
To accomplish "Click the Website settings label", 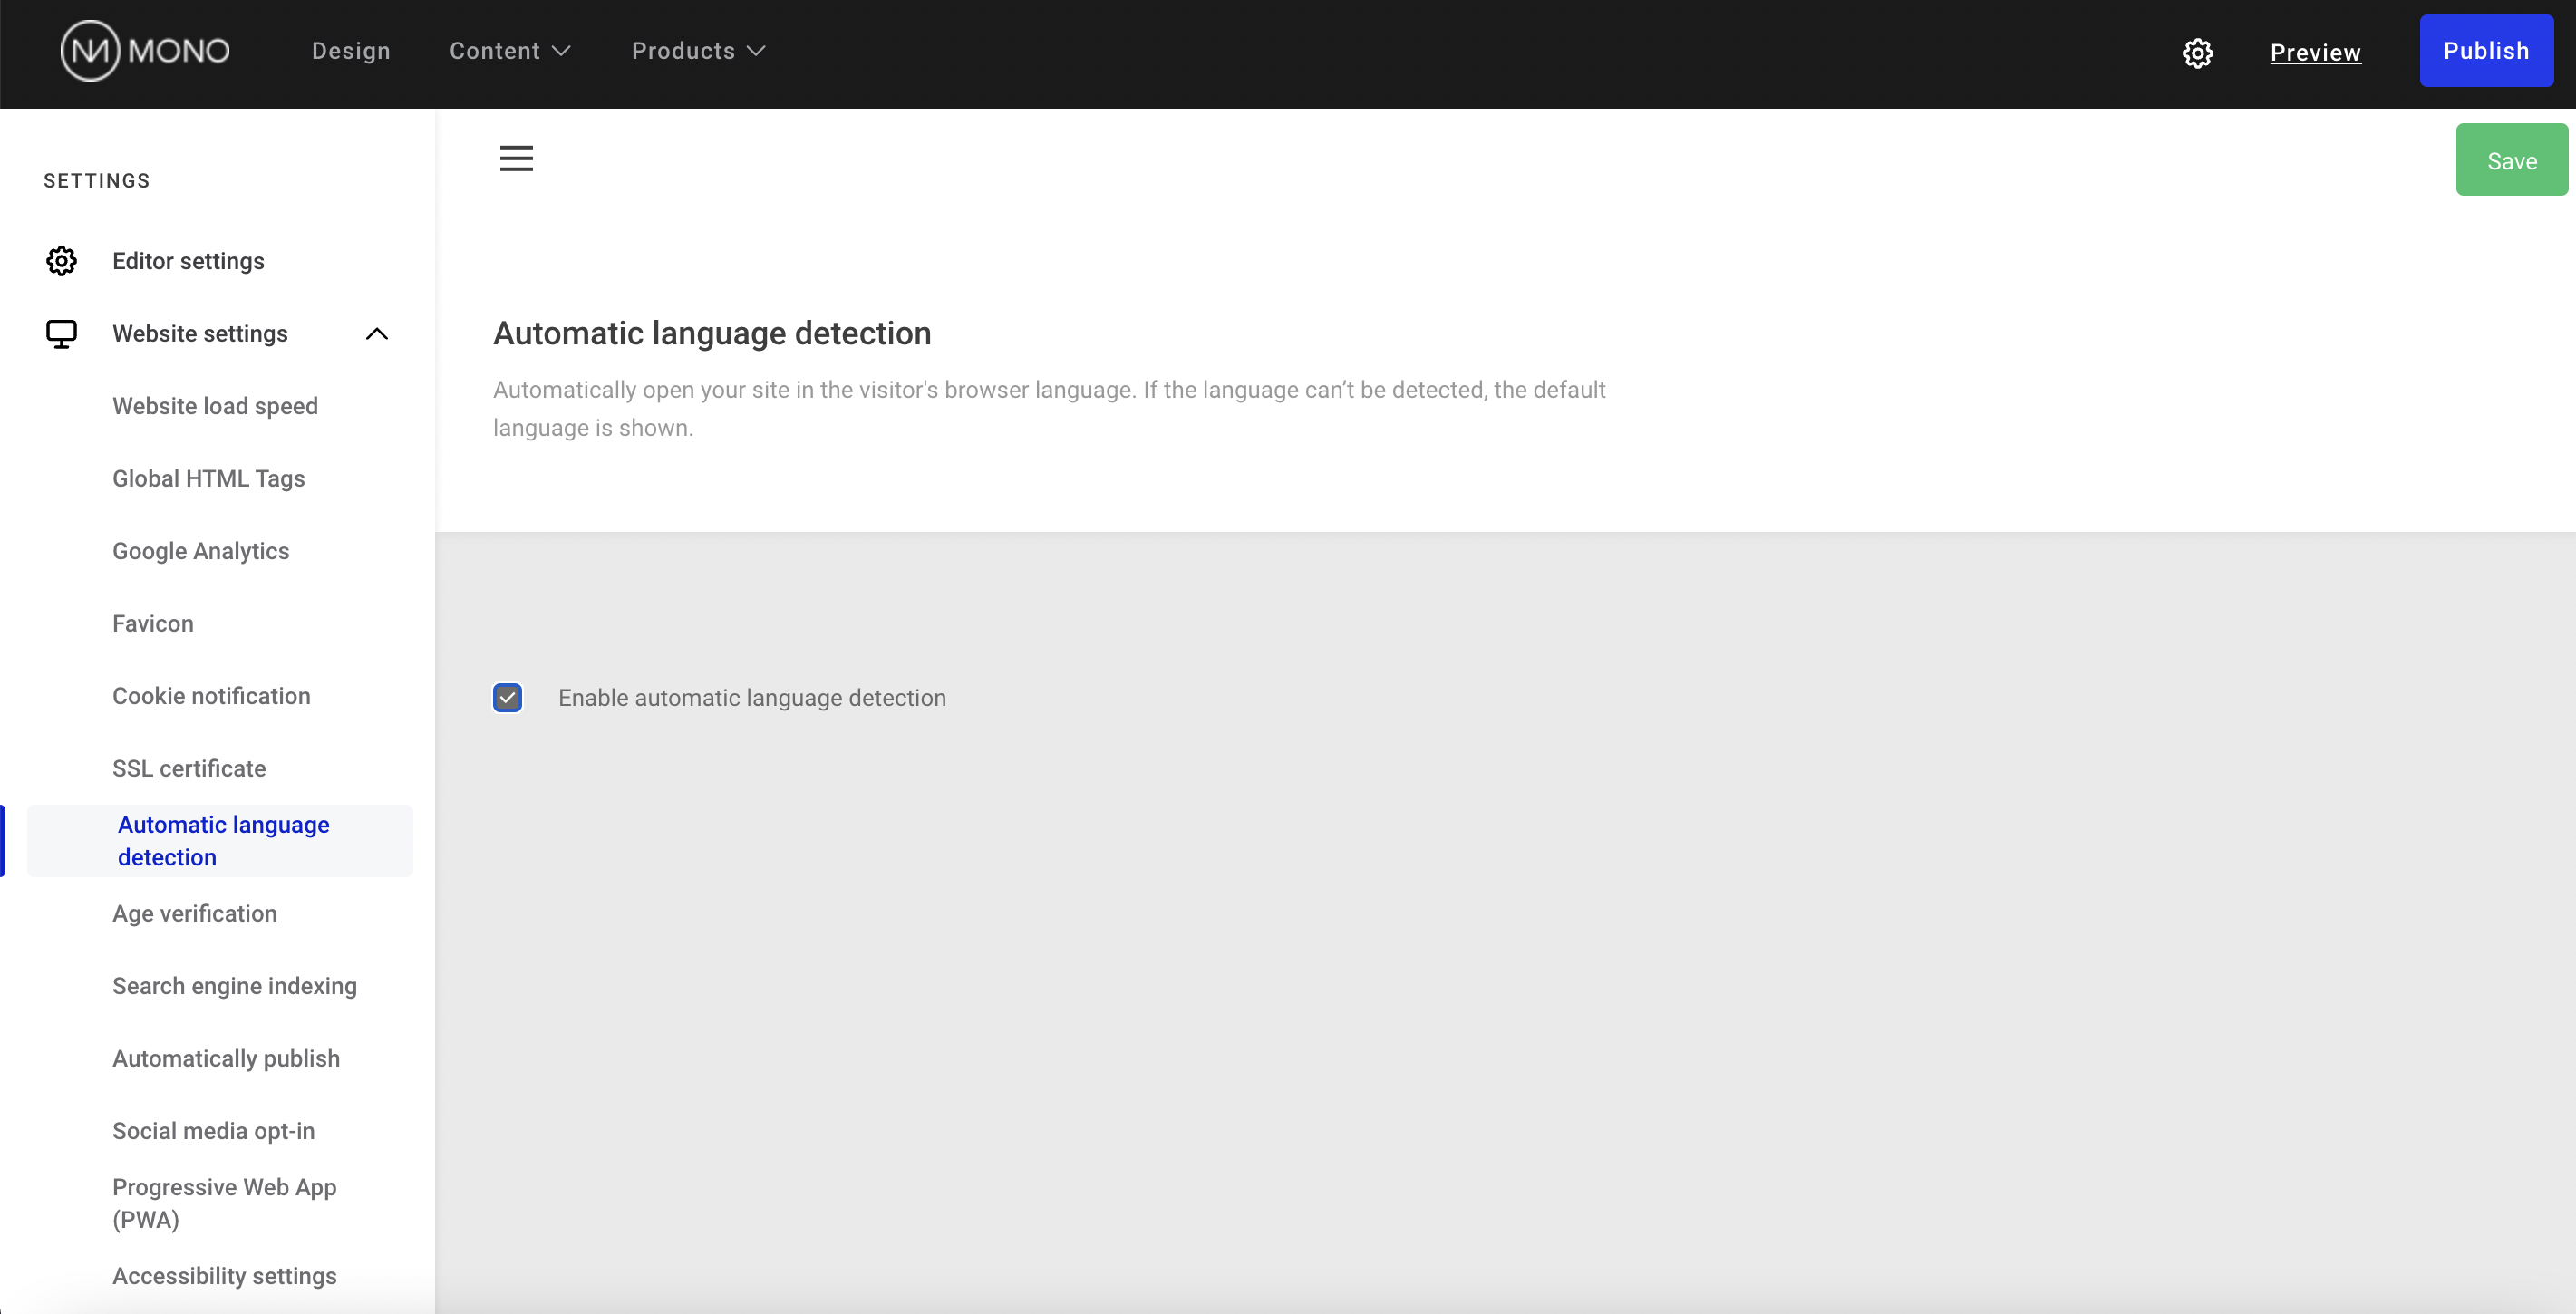I will 200,334.
